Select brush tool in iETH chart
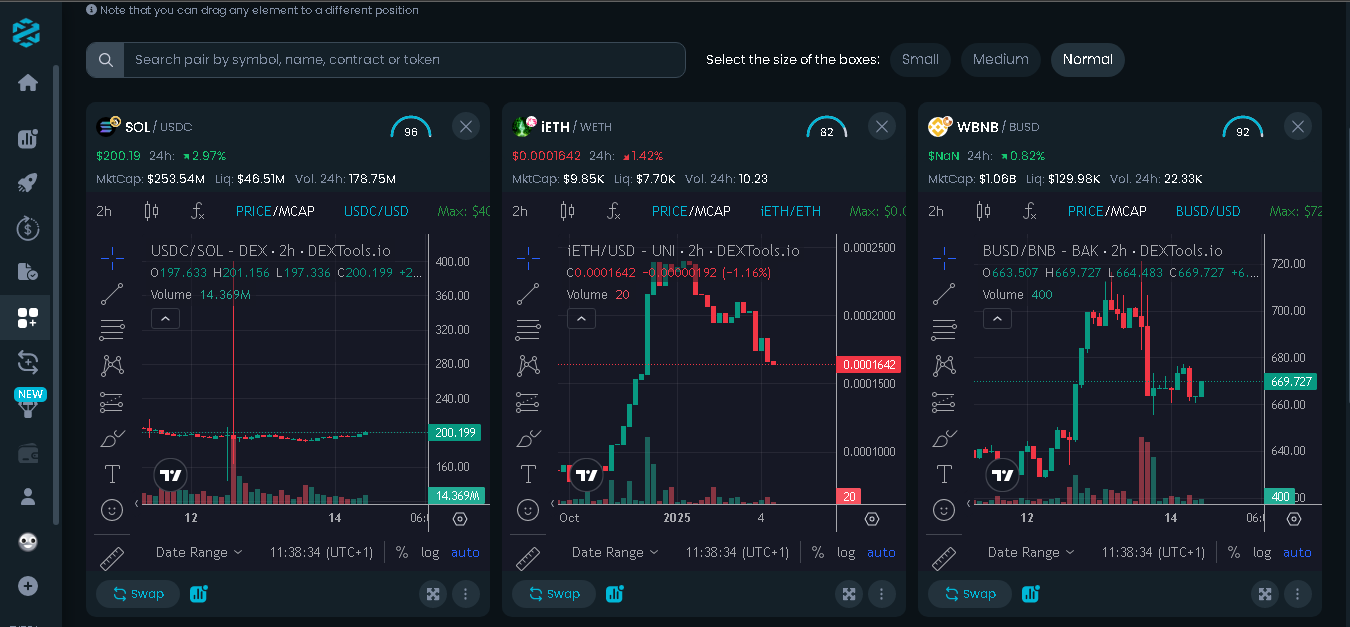Viewport: 1350px width, 627px height. click(528, 438)
